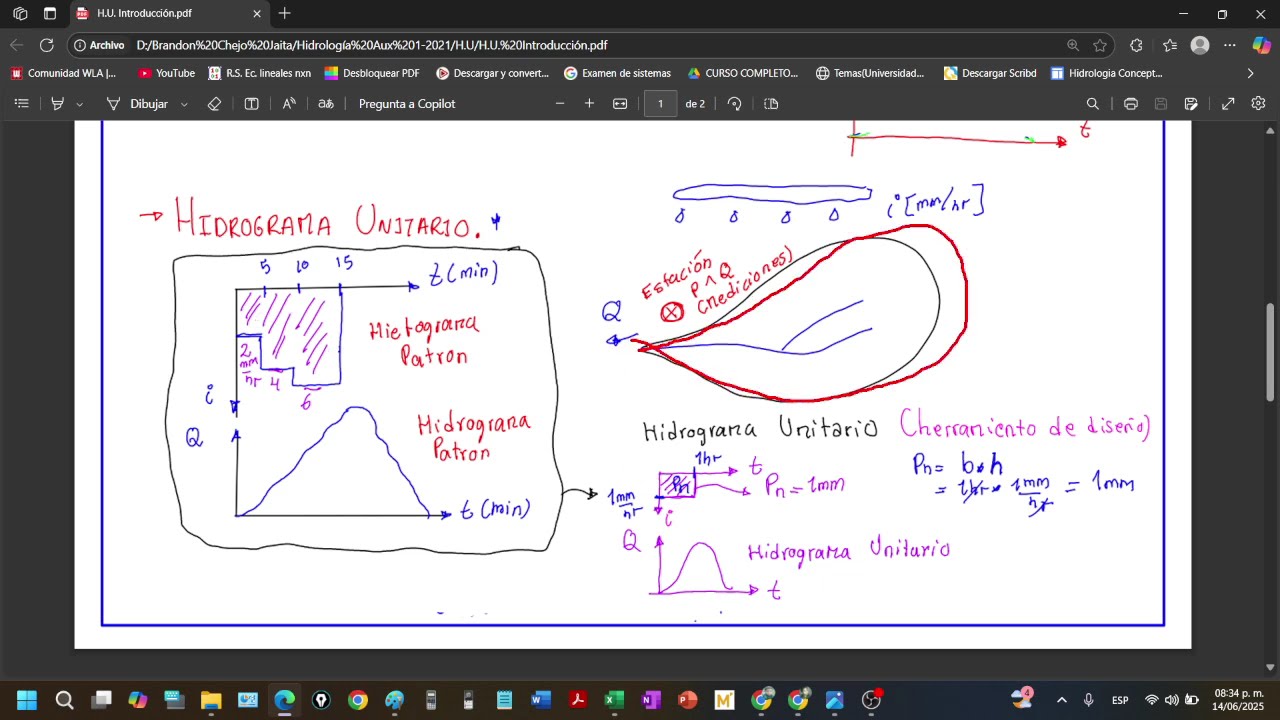This screenshot has height=720, width=1280.
Task: Open Examen de sistemas bookmark
Action: click(x=617, y=73)
